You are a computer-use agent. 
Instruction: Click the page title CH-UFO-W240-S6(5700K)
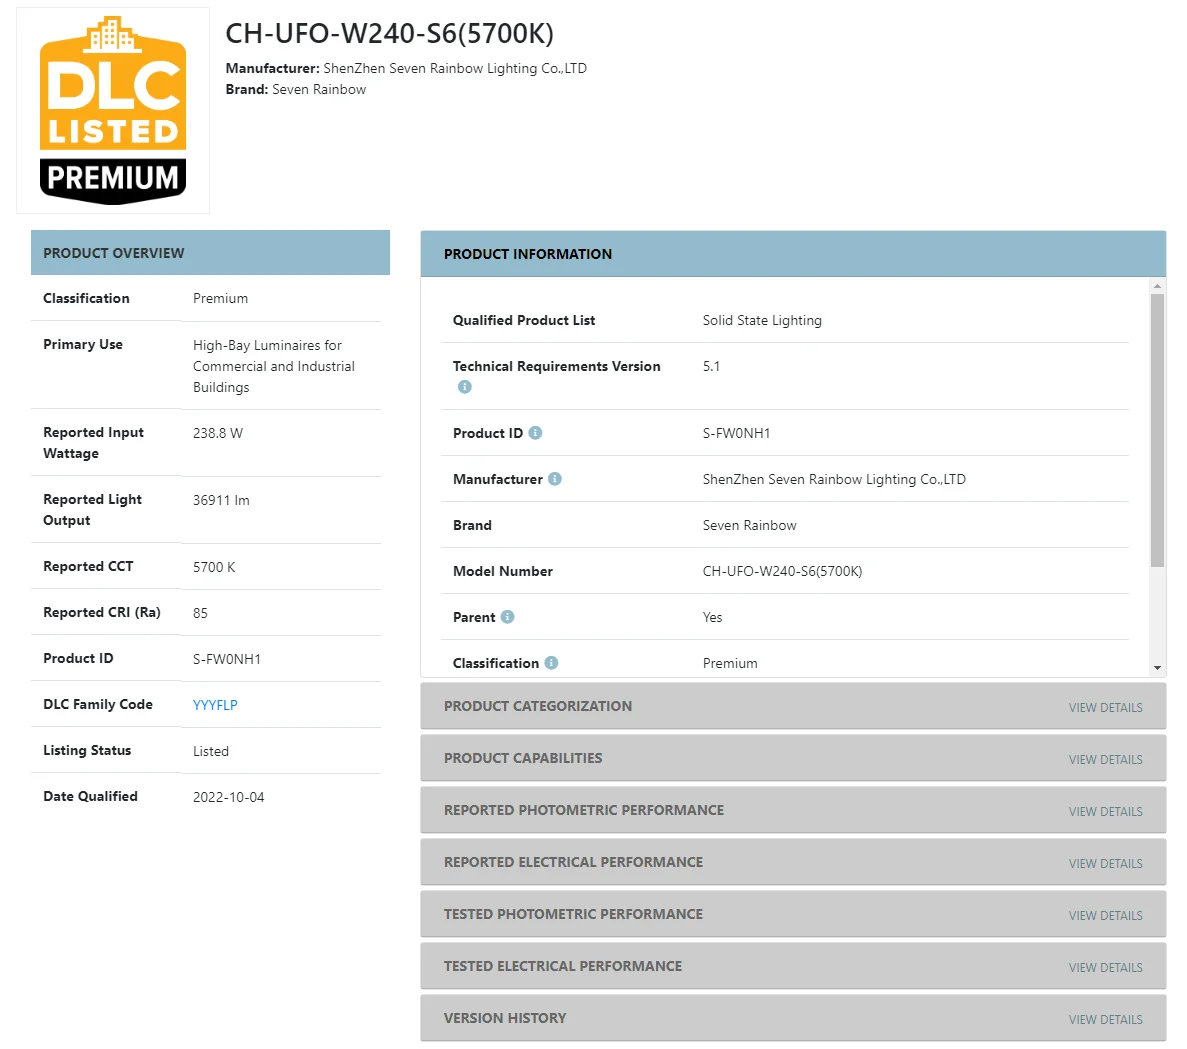pyautogui.click(x=390, y=34)
